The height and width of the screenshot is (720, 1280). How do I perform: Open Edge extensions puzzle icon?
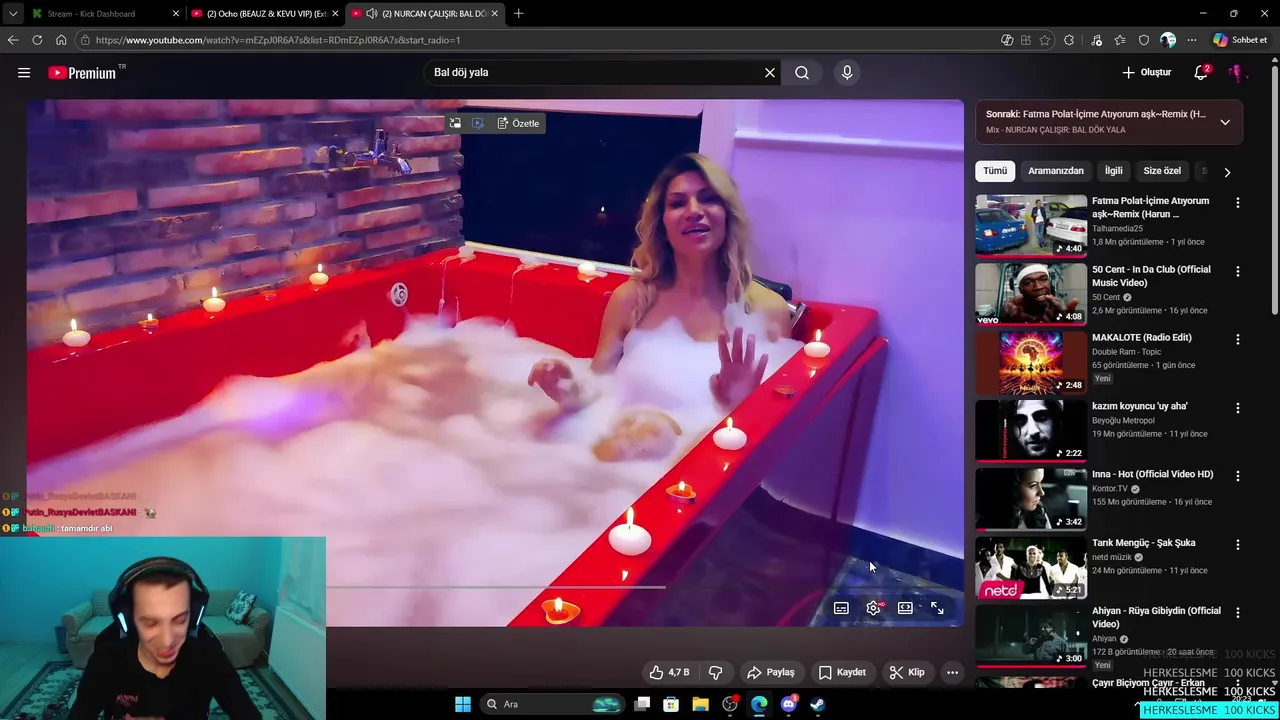pos(1069,40)
